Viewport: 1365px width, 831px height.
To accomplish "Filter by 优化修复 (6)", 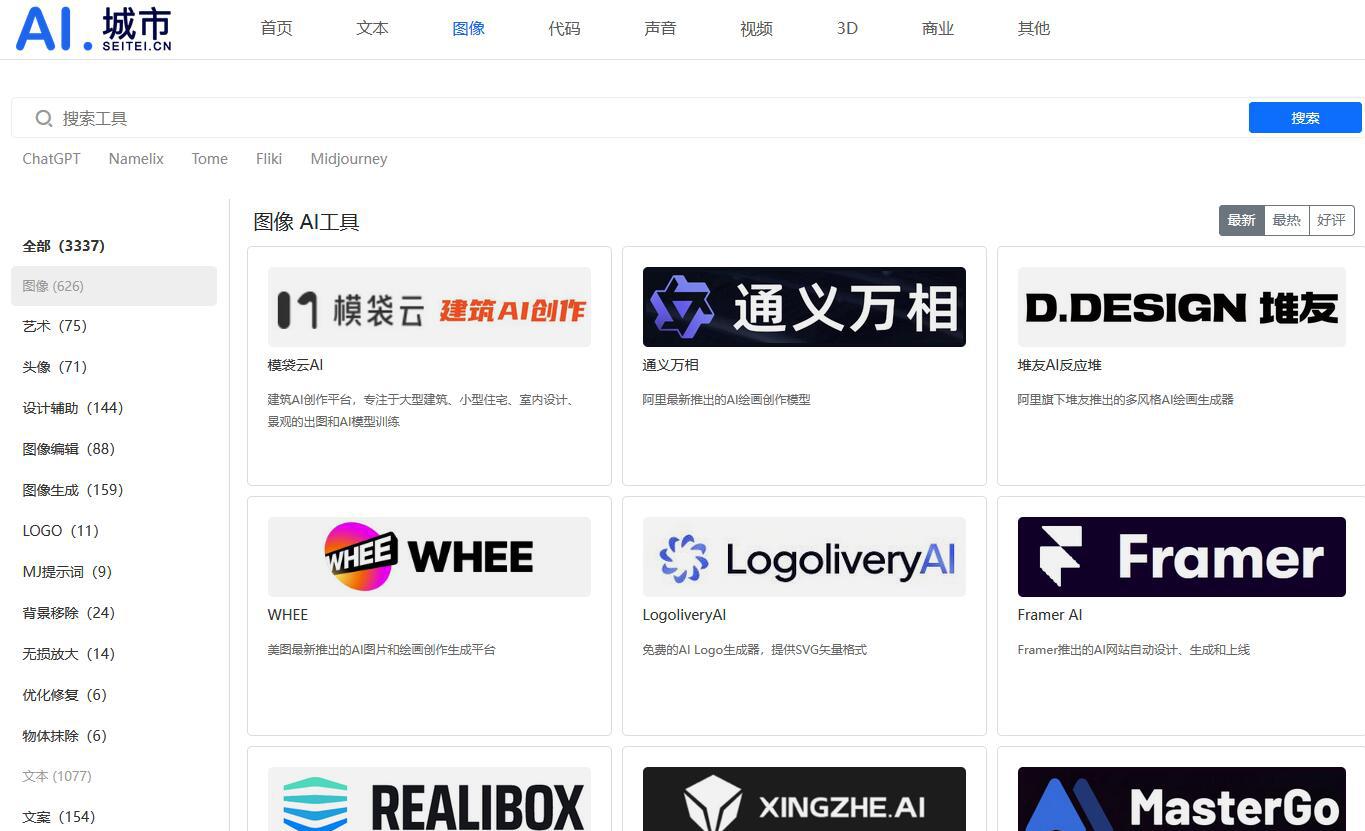I will pyautogui.click(x=65, y=695).
